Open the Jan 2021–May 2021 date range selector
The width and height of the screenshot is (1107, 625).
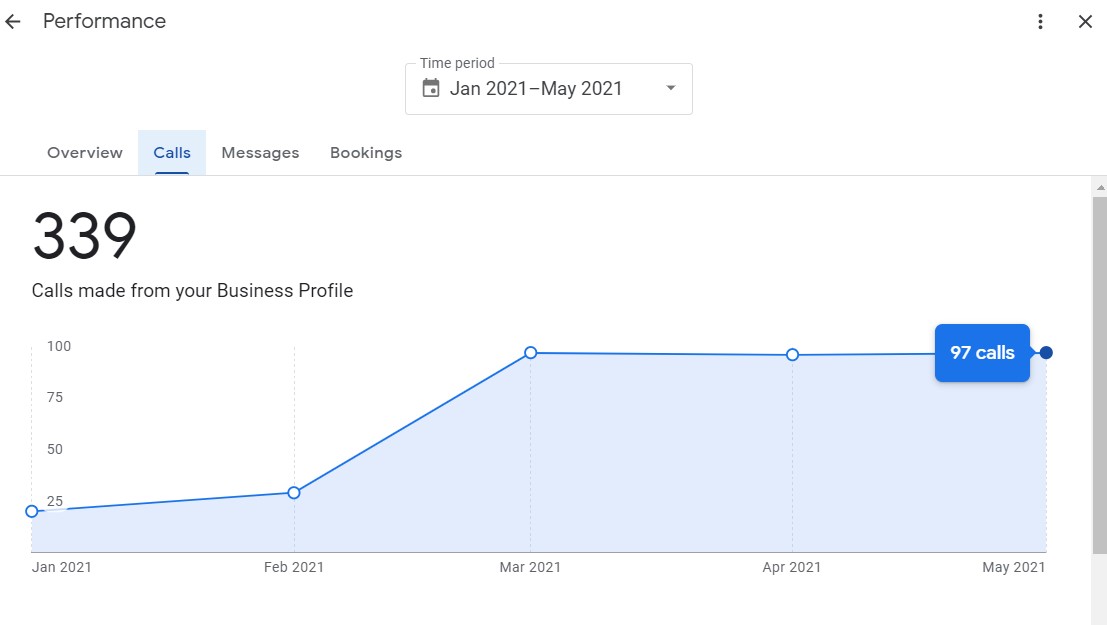pos(549,89)
